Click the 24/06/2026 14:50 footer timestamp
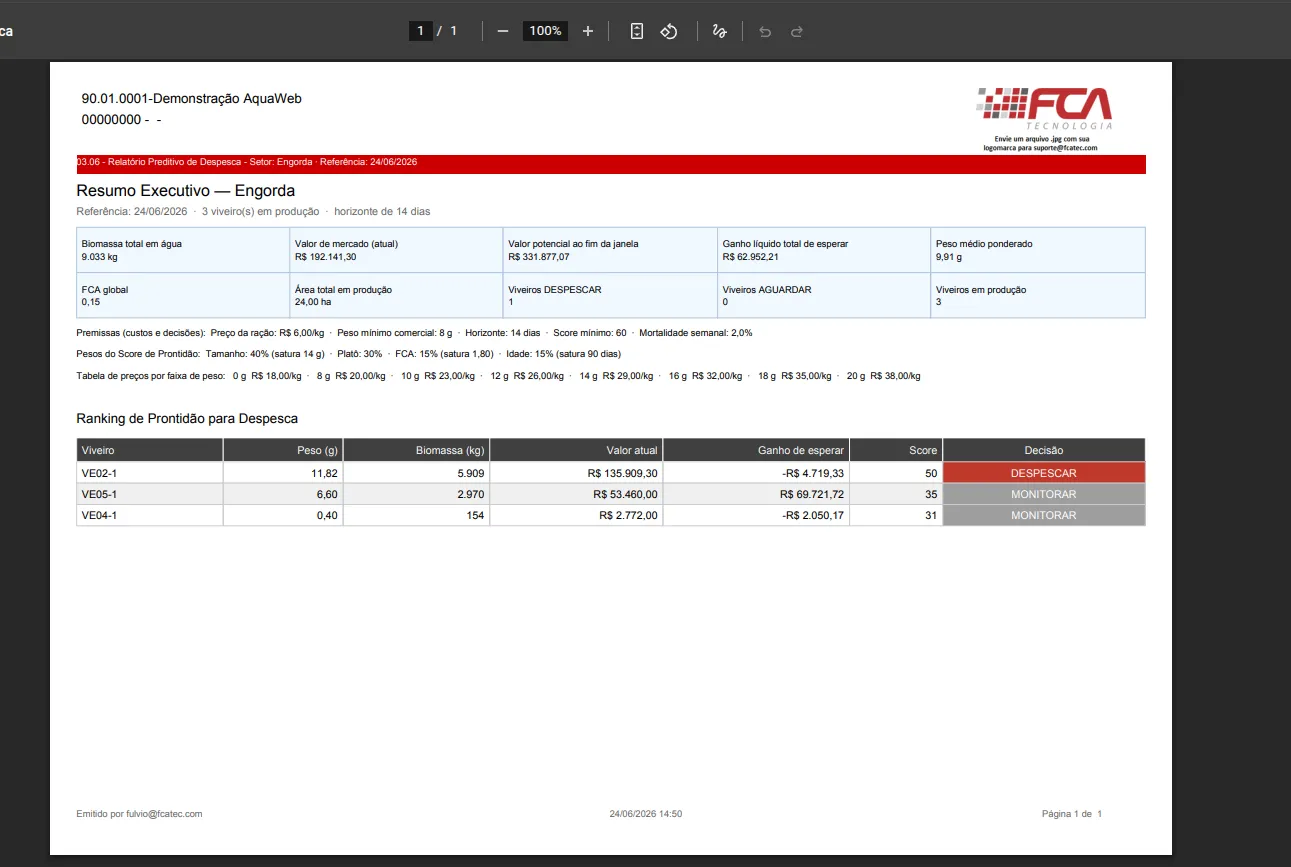 point(646,814)
